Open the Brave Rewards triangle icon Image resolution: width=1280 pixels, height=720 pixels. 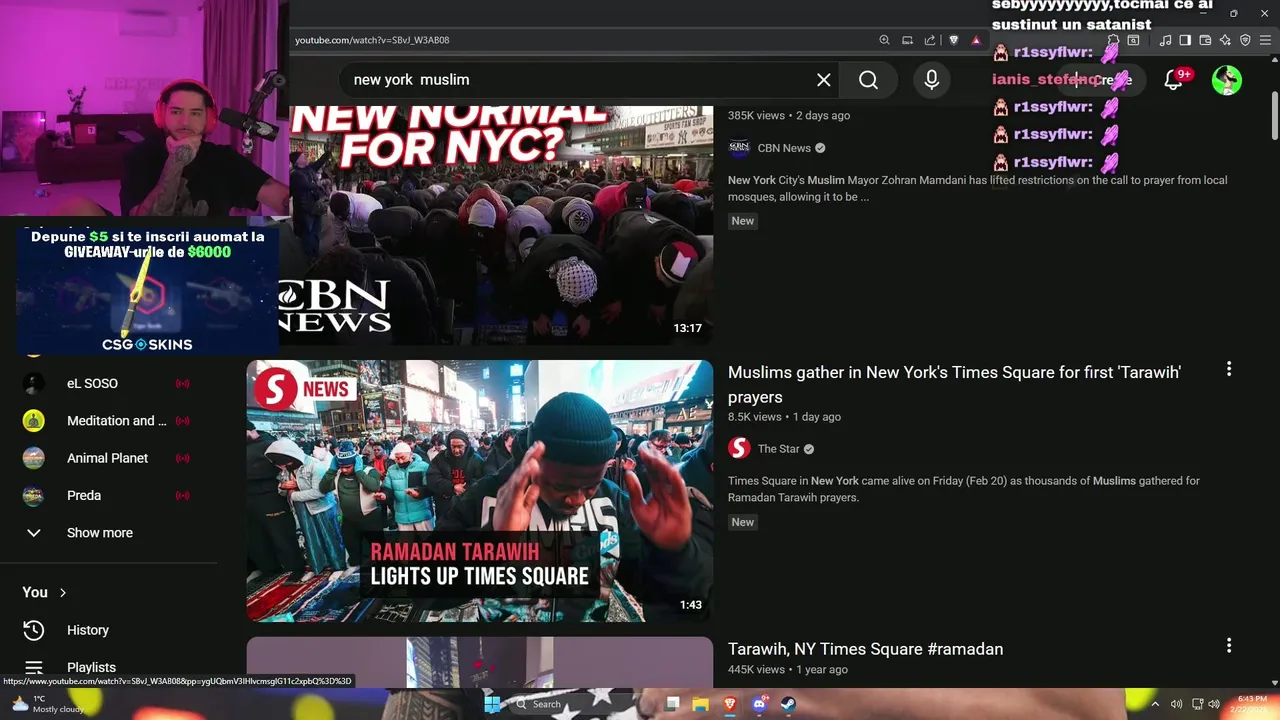[x=976, y=40]
